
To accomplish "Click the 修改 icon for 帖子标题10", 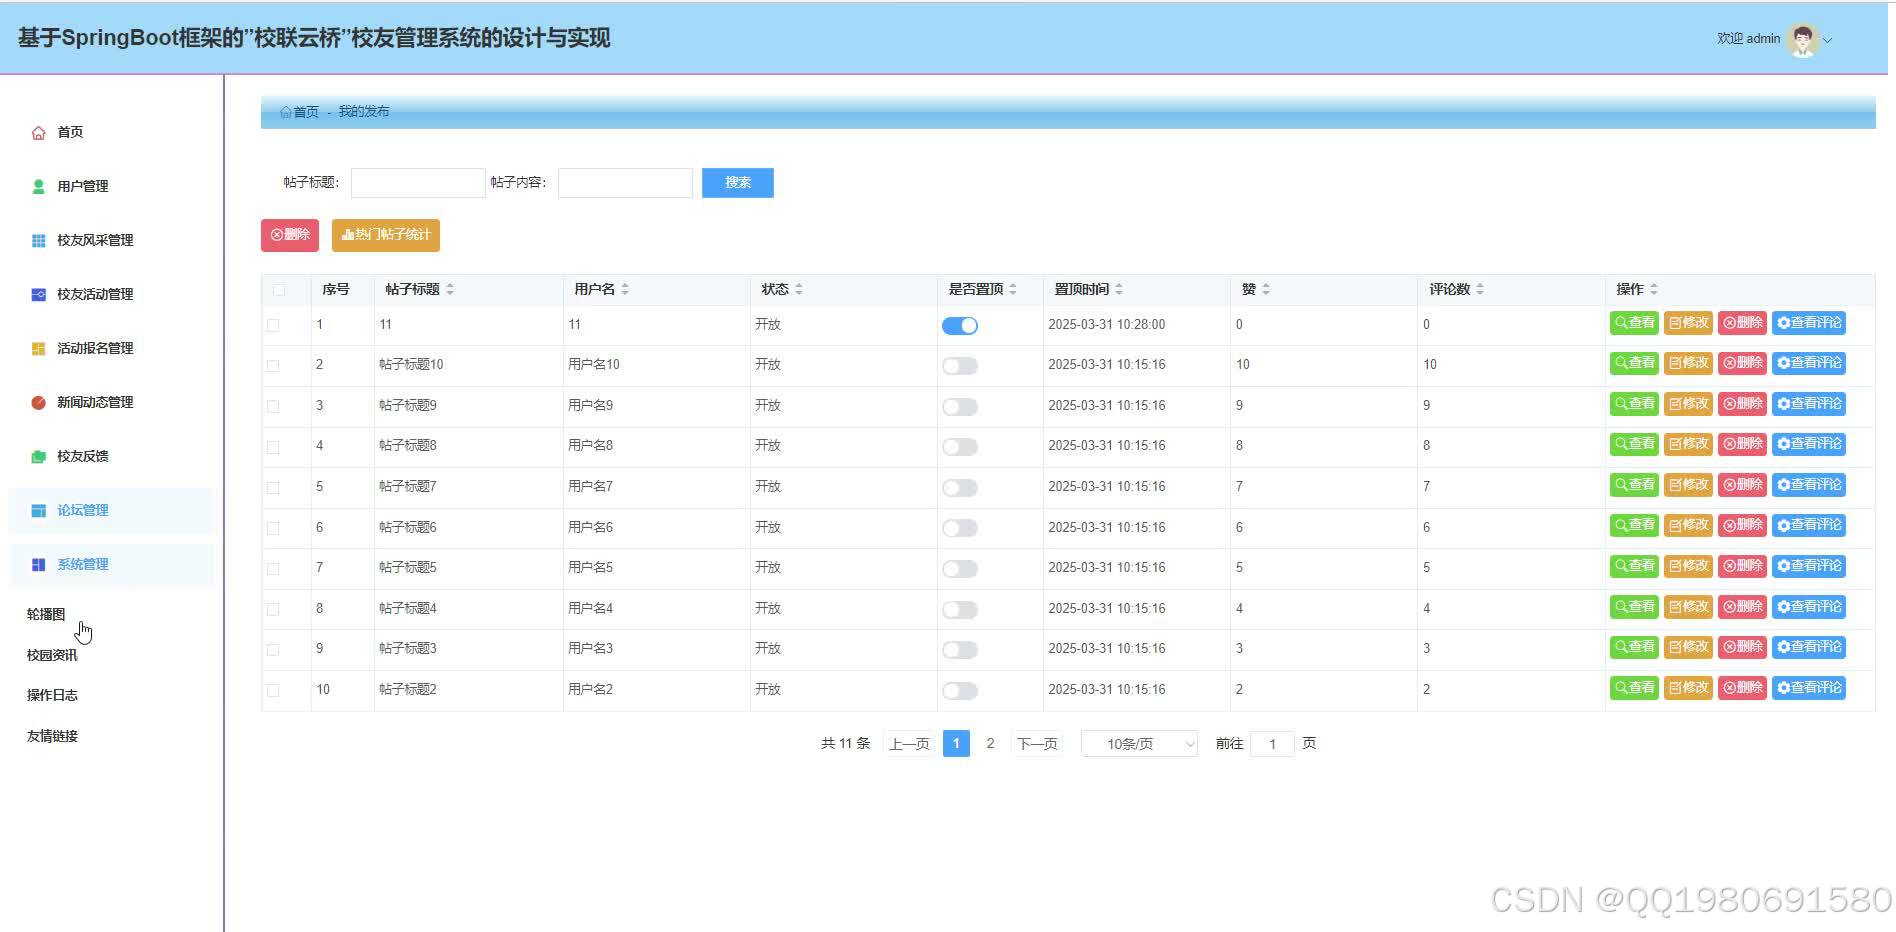I will [x=1688, y=363].
